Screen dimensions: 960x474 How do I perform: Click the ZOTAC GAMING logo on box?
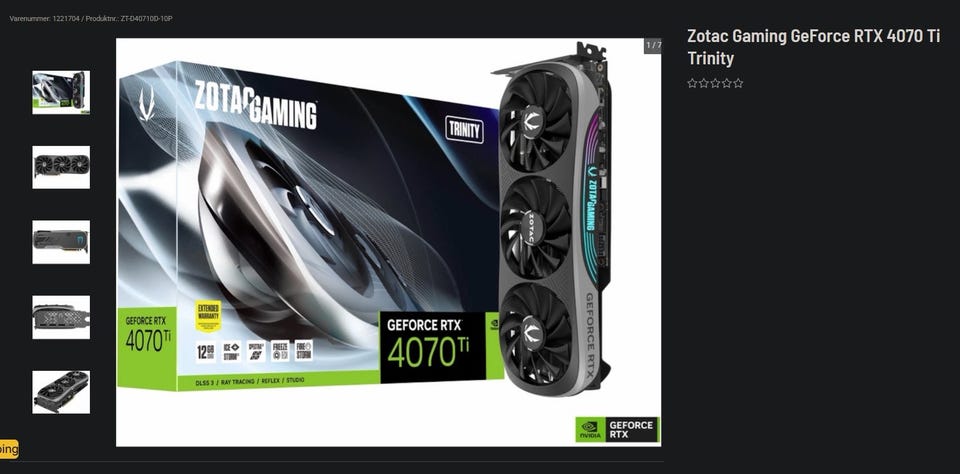click(255, 105)
